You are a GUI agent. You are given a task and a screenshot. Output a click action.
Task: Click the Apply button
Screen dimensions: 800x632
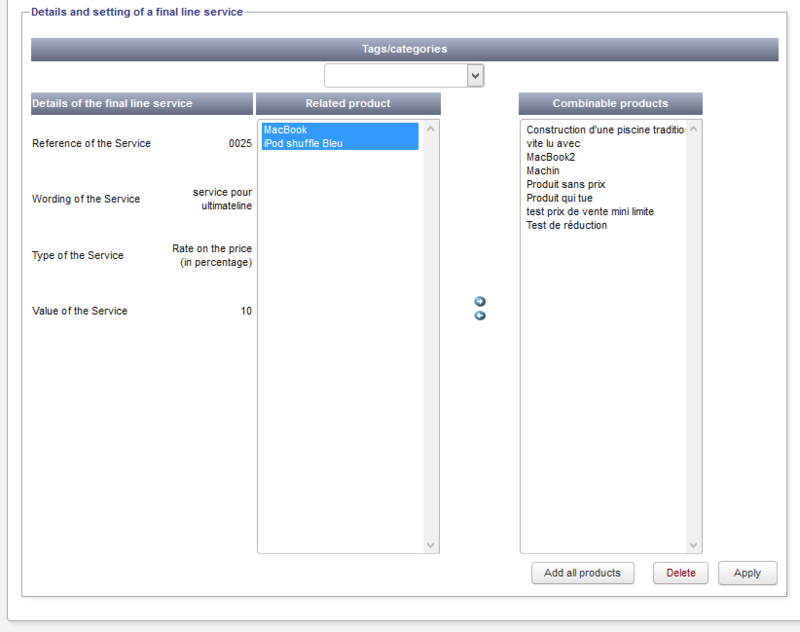coord(747,573)
